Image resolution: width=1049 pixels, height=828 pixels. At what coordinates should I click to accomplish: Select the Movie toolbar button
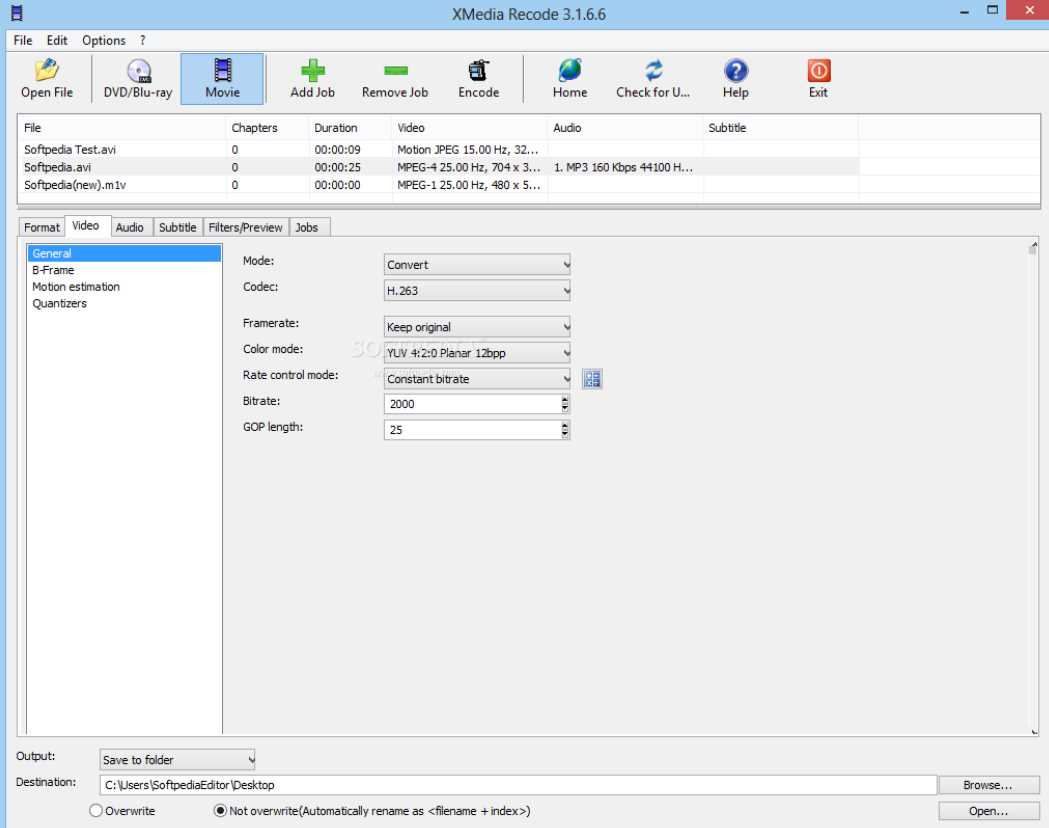[222, 79]
